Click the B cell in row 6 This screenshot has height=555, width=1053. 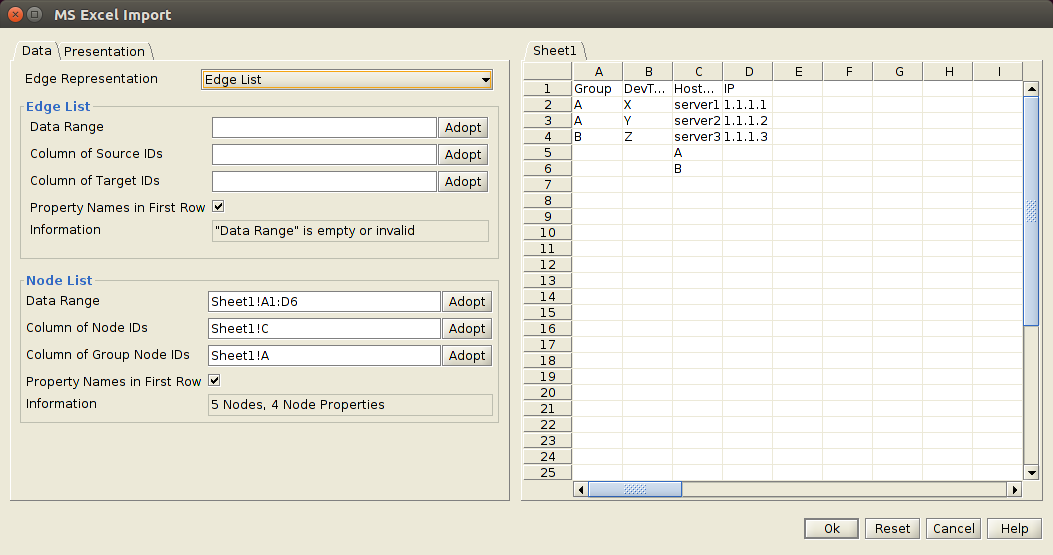point(698,169)
